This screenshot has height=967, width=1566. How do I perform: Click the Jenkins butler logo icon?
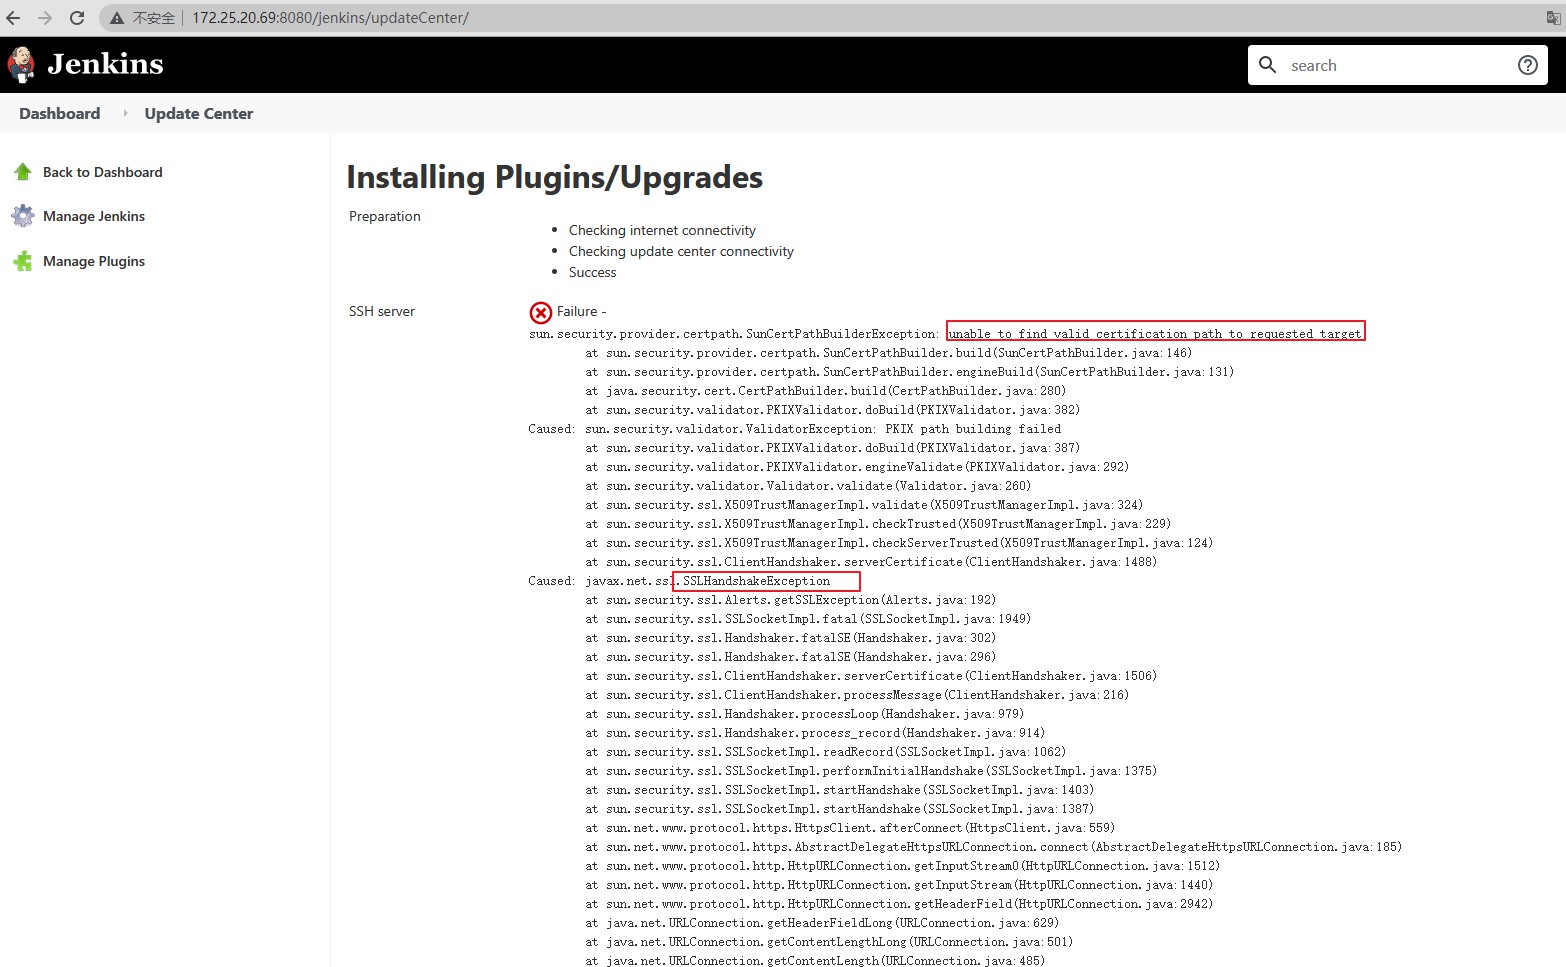tap(21, 64)
